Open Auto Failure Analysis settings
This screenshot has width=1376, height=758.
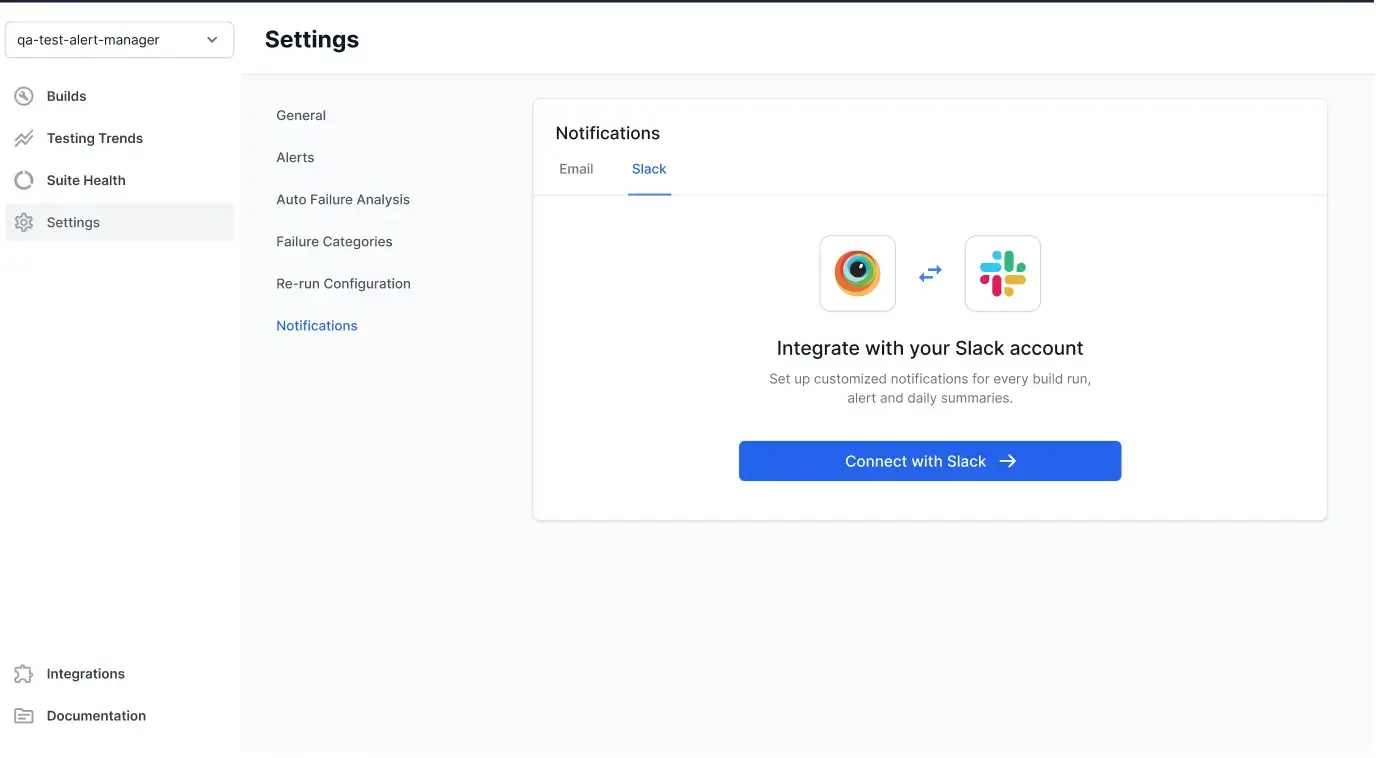point(343,199)
